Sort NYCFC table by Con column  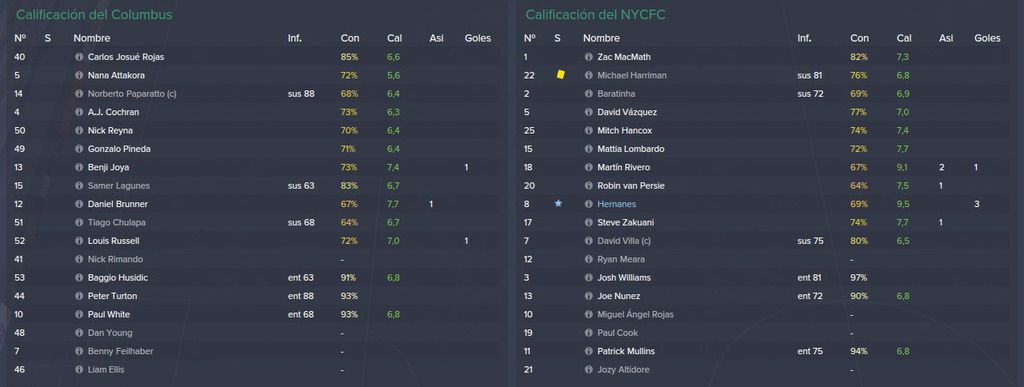[x=859, y=39]
